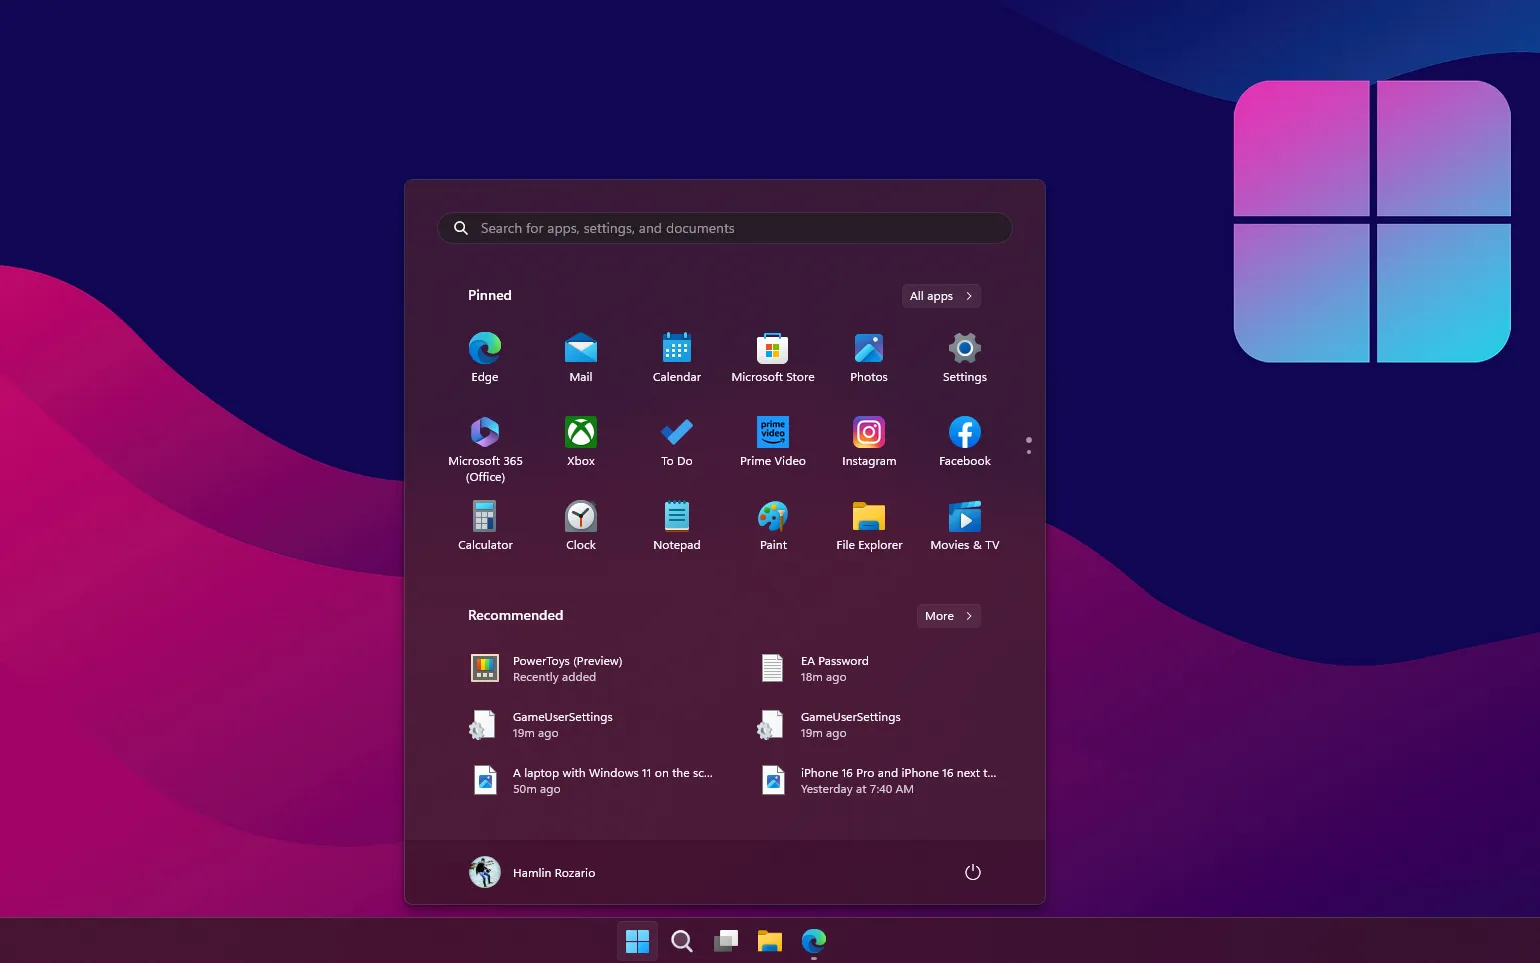Open Microsoft Store from pinned apps
Image resolution: width=1540 pixels, height=963 pixels.
[772, 357]
